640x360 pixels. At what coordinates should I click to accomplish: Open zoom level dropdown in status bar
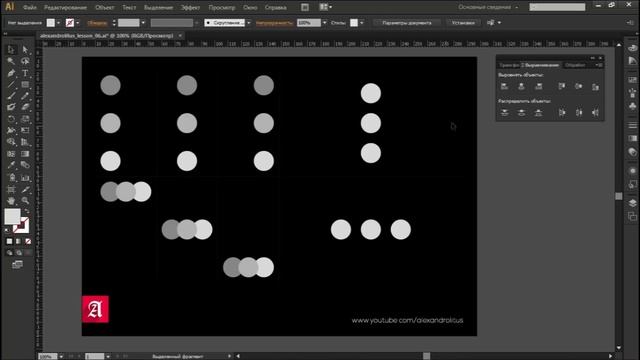pyautogui.click(x=61, y=356)
